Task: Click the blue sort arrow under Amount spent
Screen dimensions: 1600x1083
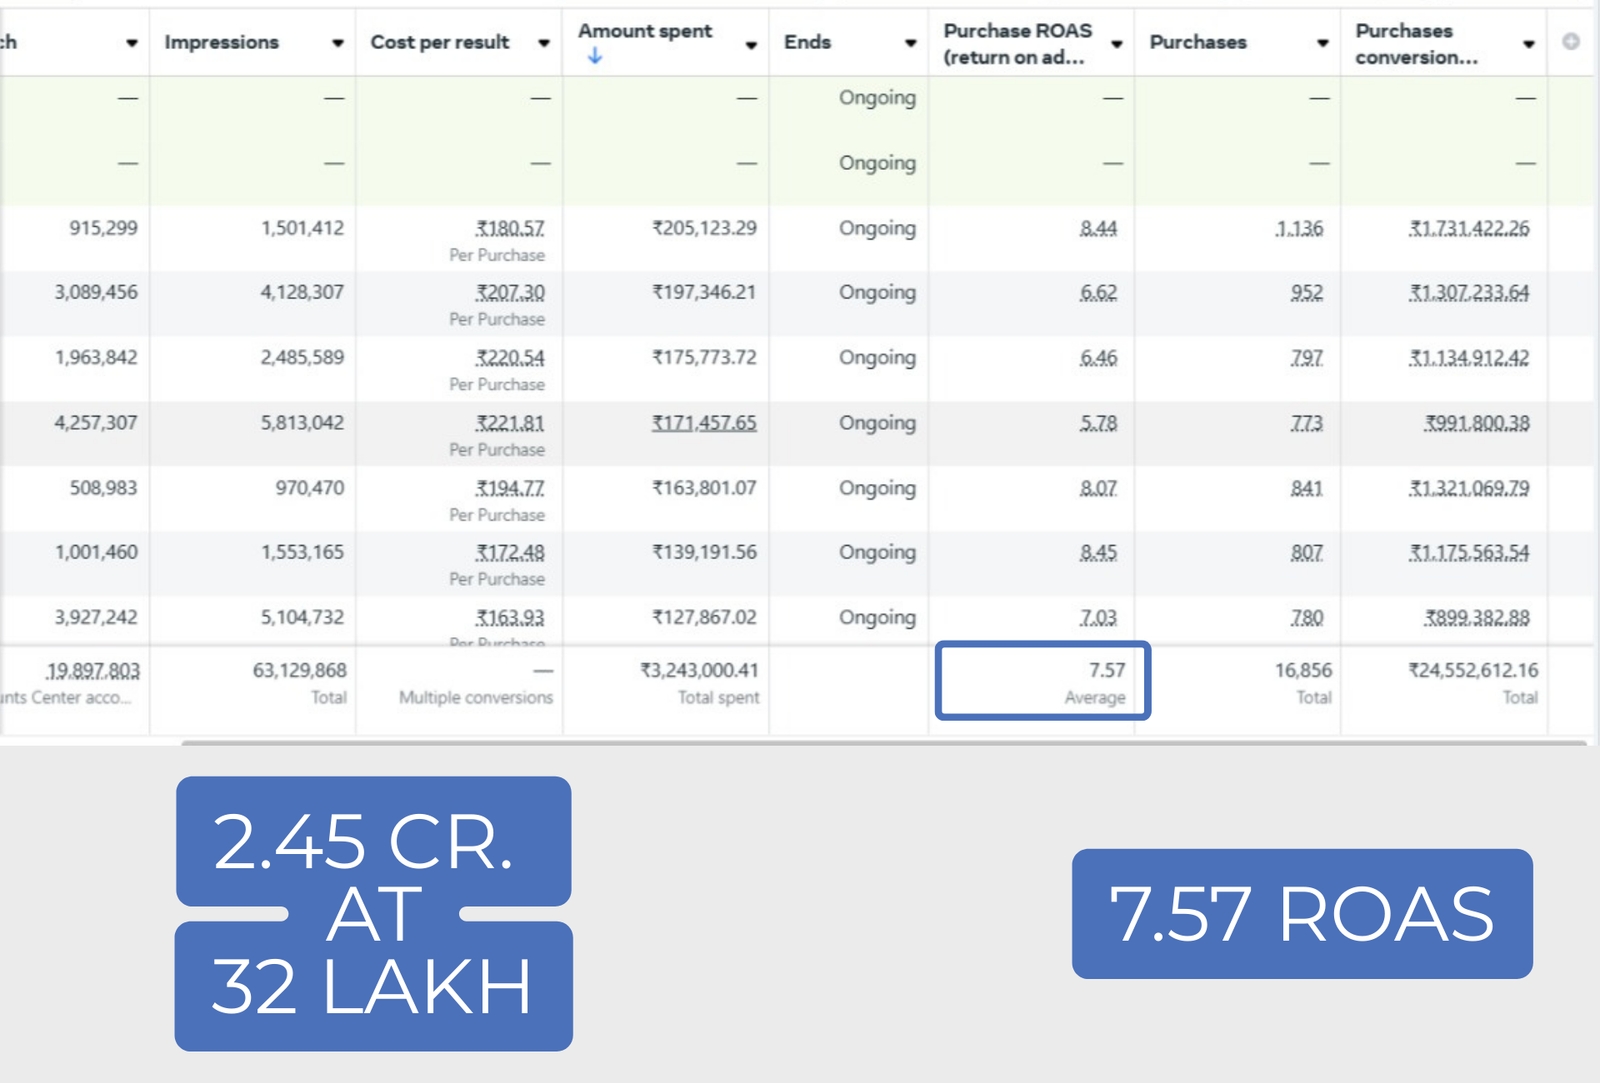Action: [595, 56]
